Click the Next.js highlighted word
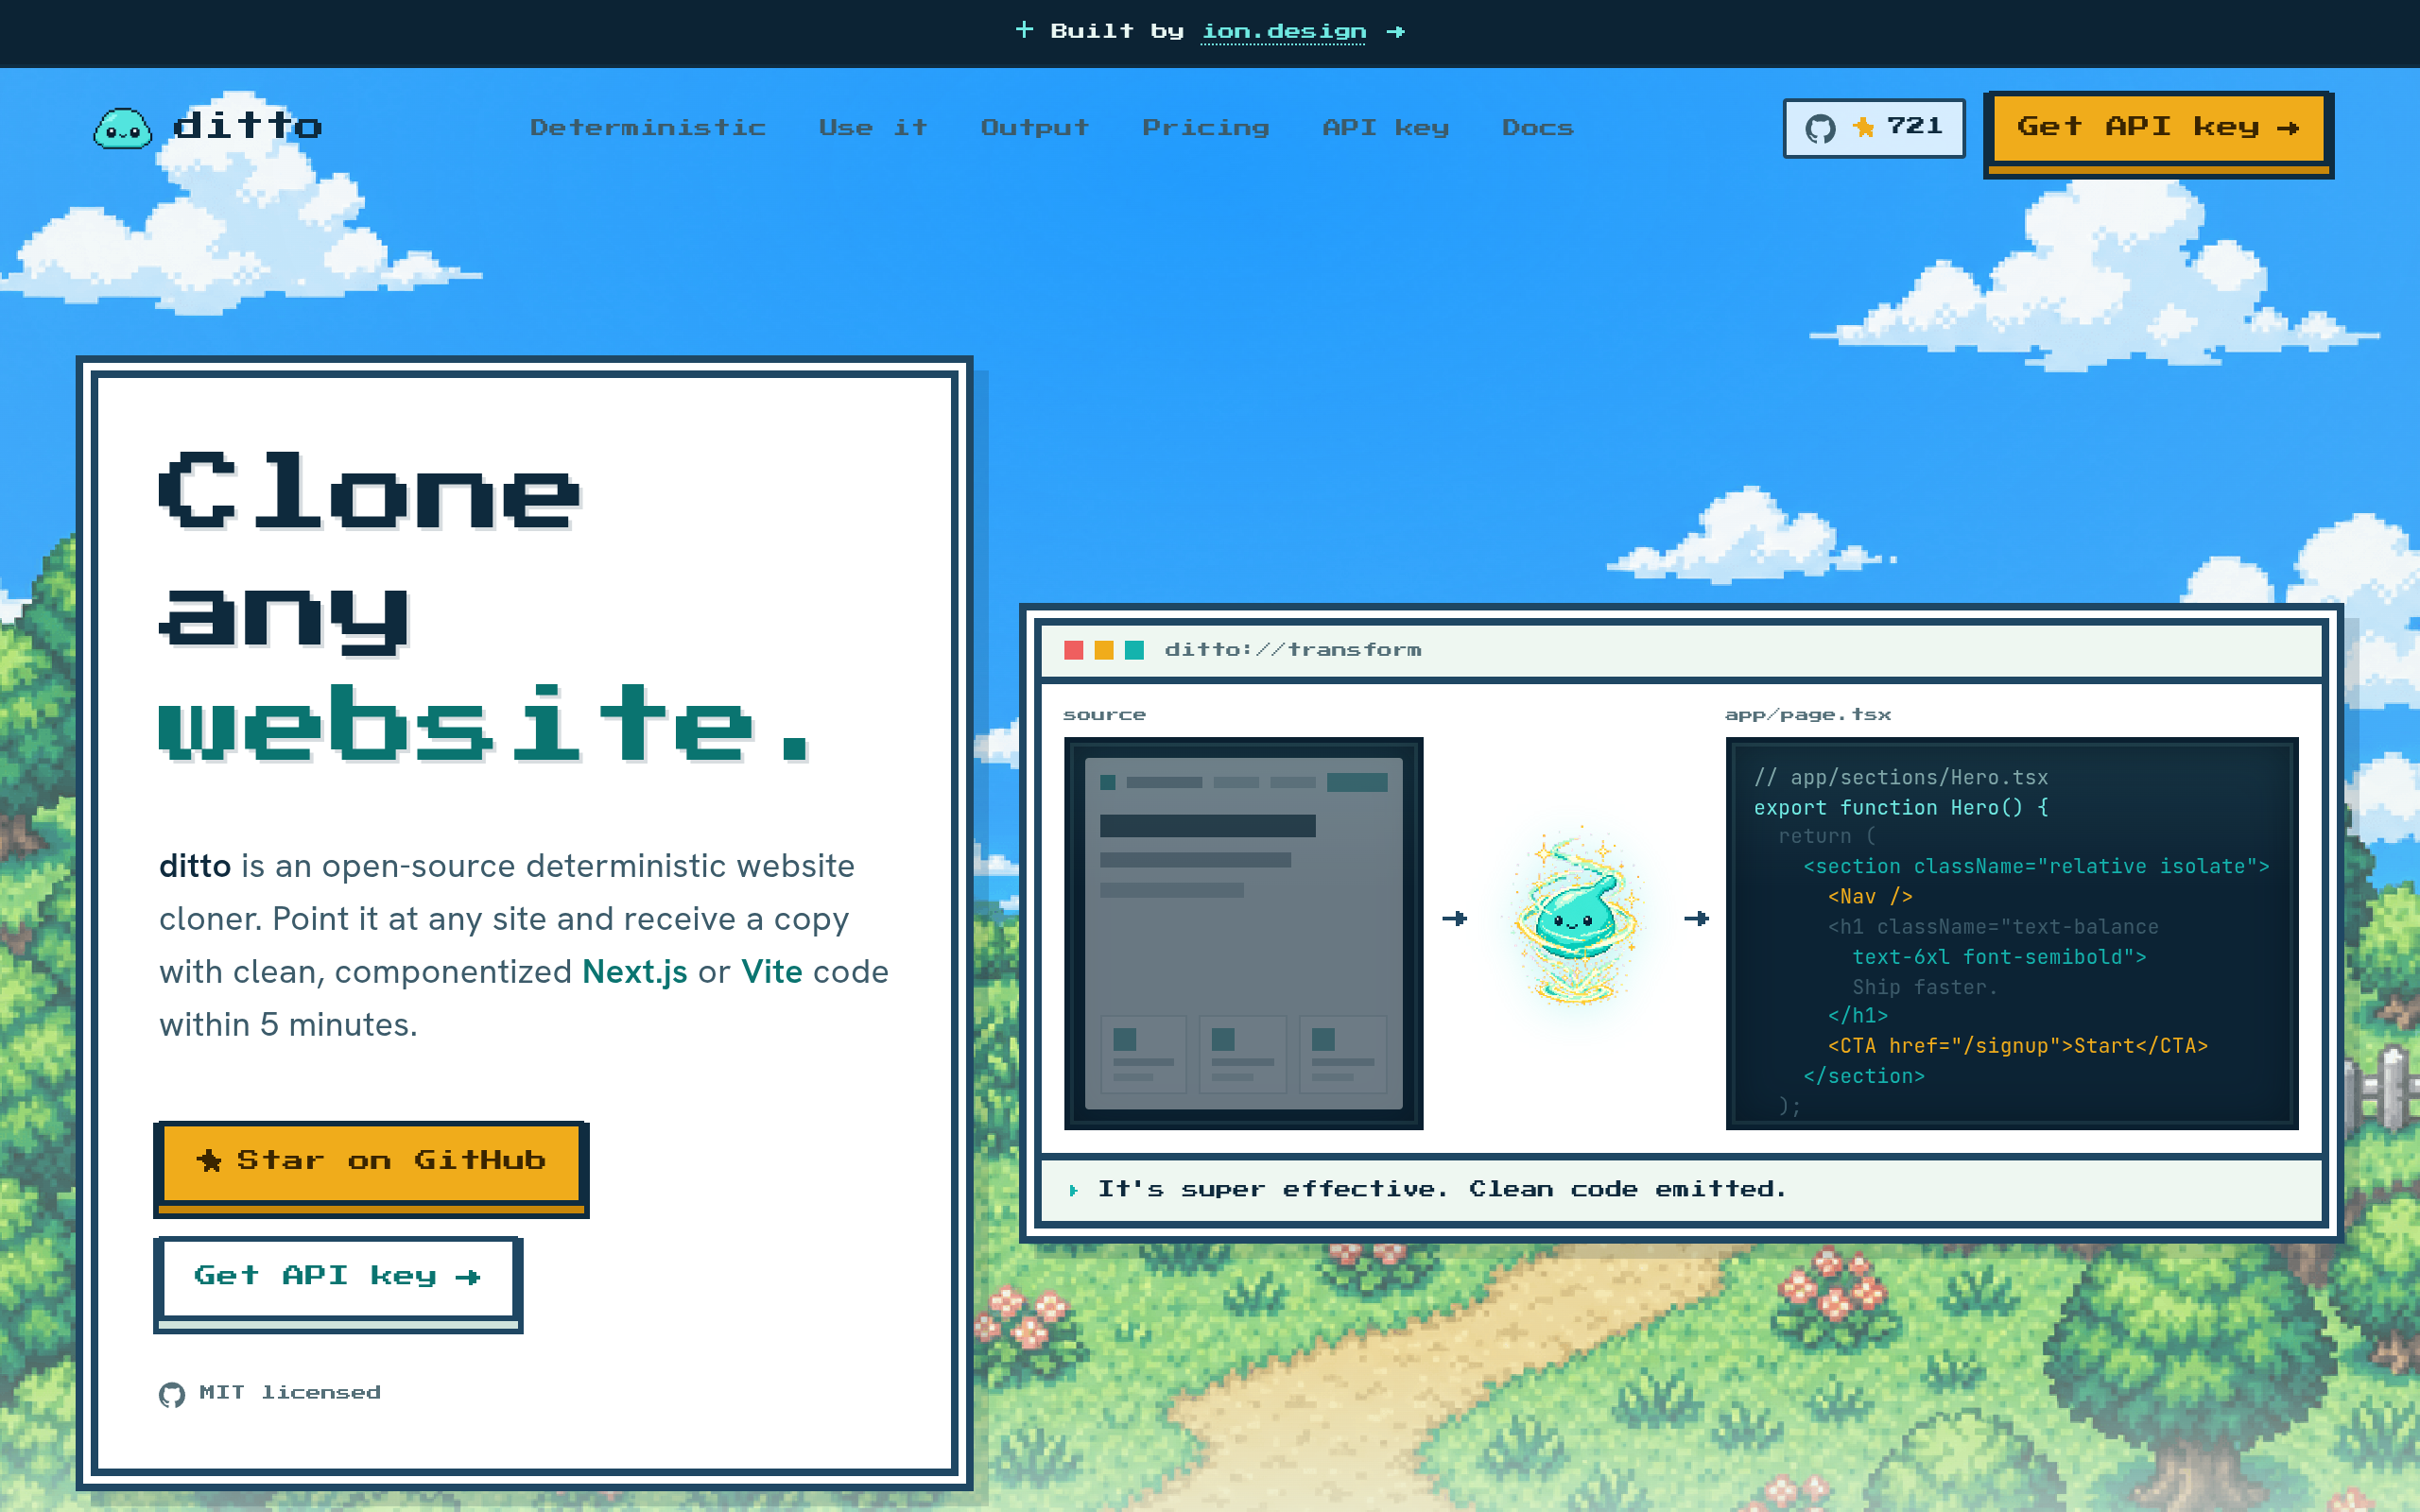Viewport: 2420px width, 1512px height. pyautogui.click(x=634, y=971)
